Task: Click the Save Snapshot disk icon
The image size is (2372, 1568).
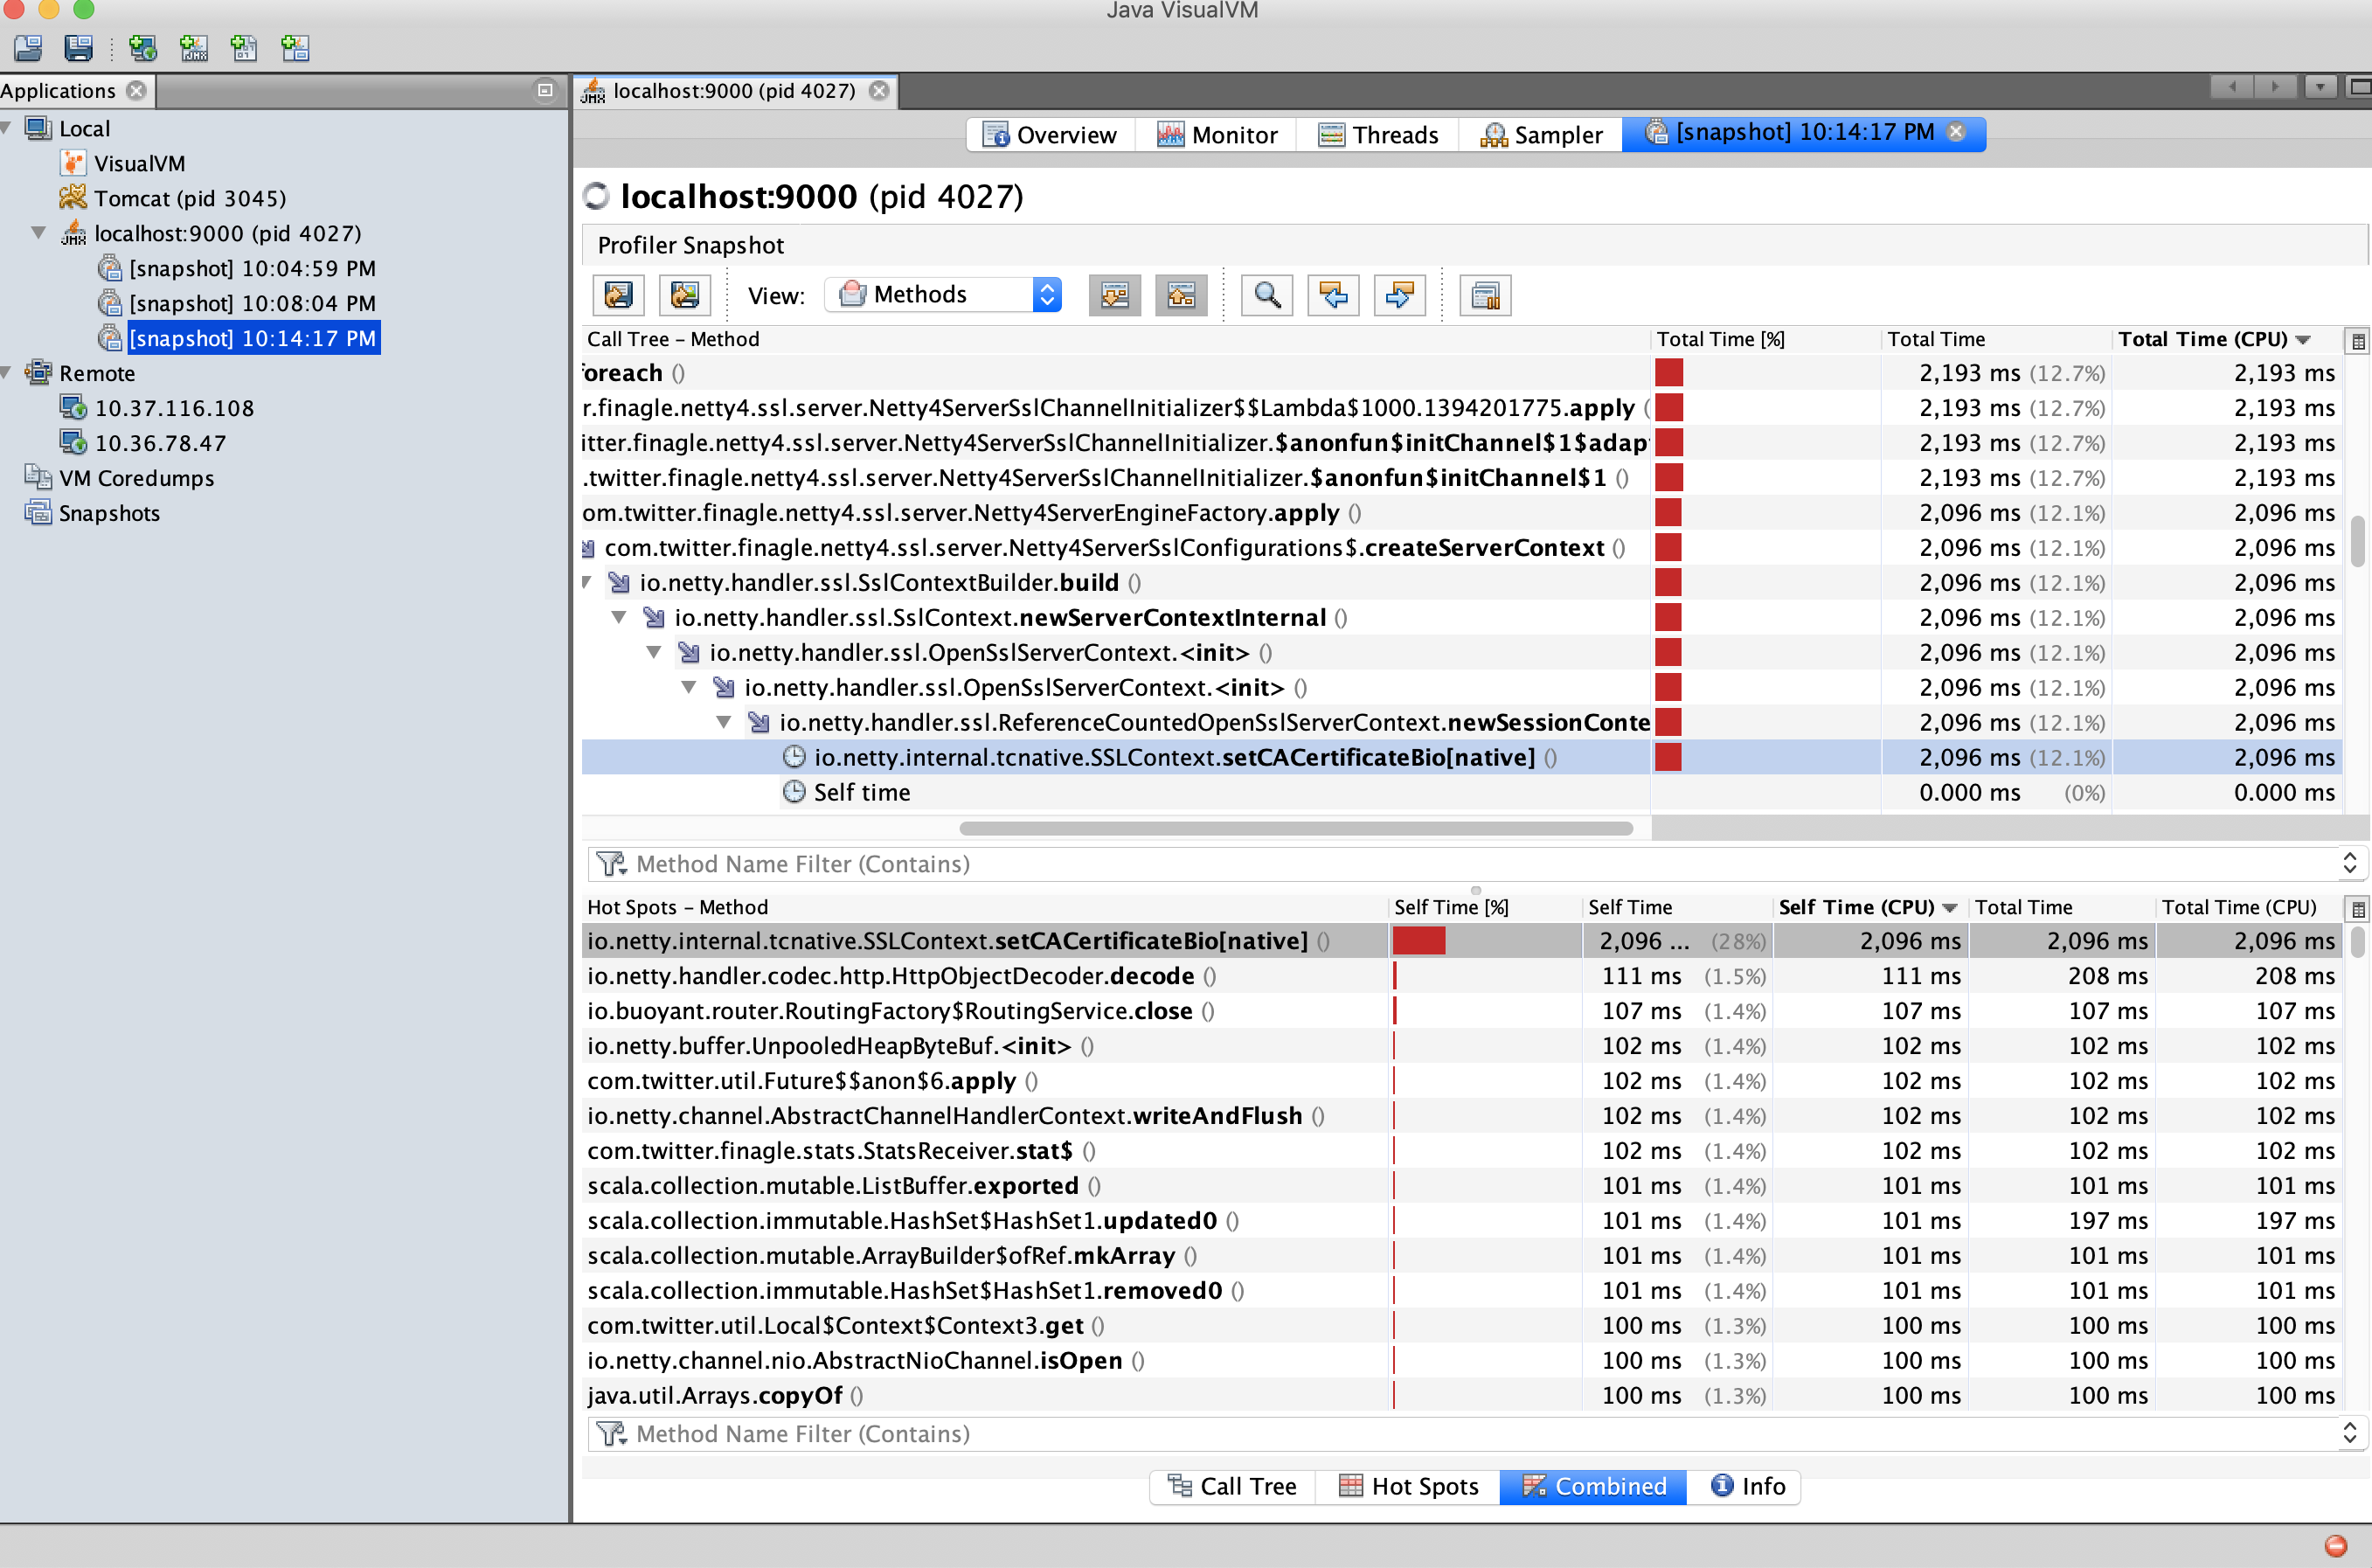Action: click(79, 47)
